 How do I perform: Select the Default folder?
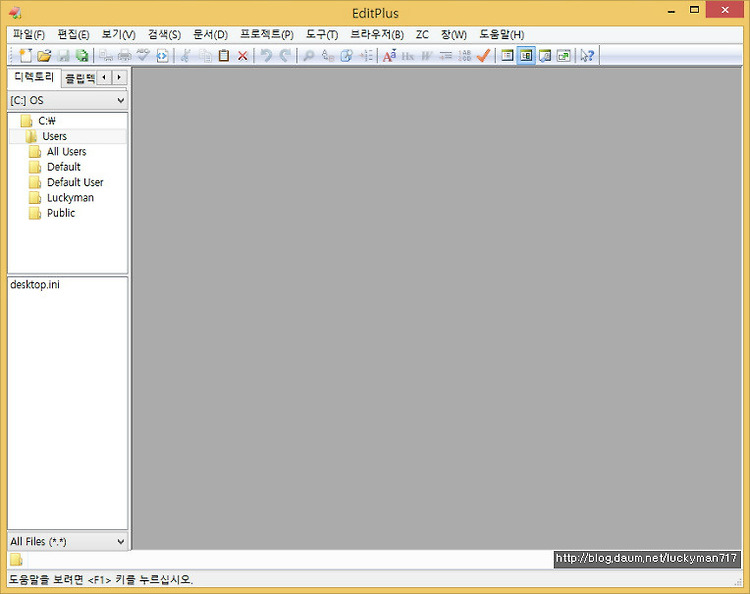pos(64,167)
